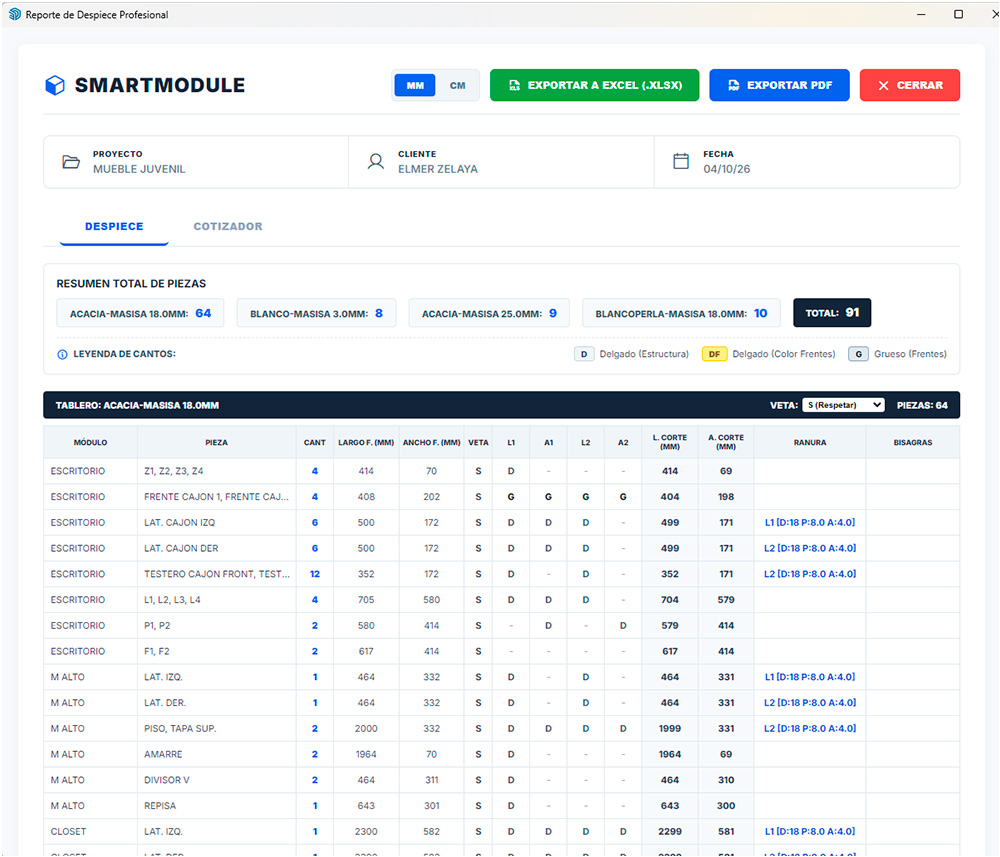Viewport: 1000px width, 857px height.
Task: Click the client name ELMER ZELAYA
Action: coord(438,169)
